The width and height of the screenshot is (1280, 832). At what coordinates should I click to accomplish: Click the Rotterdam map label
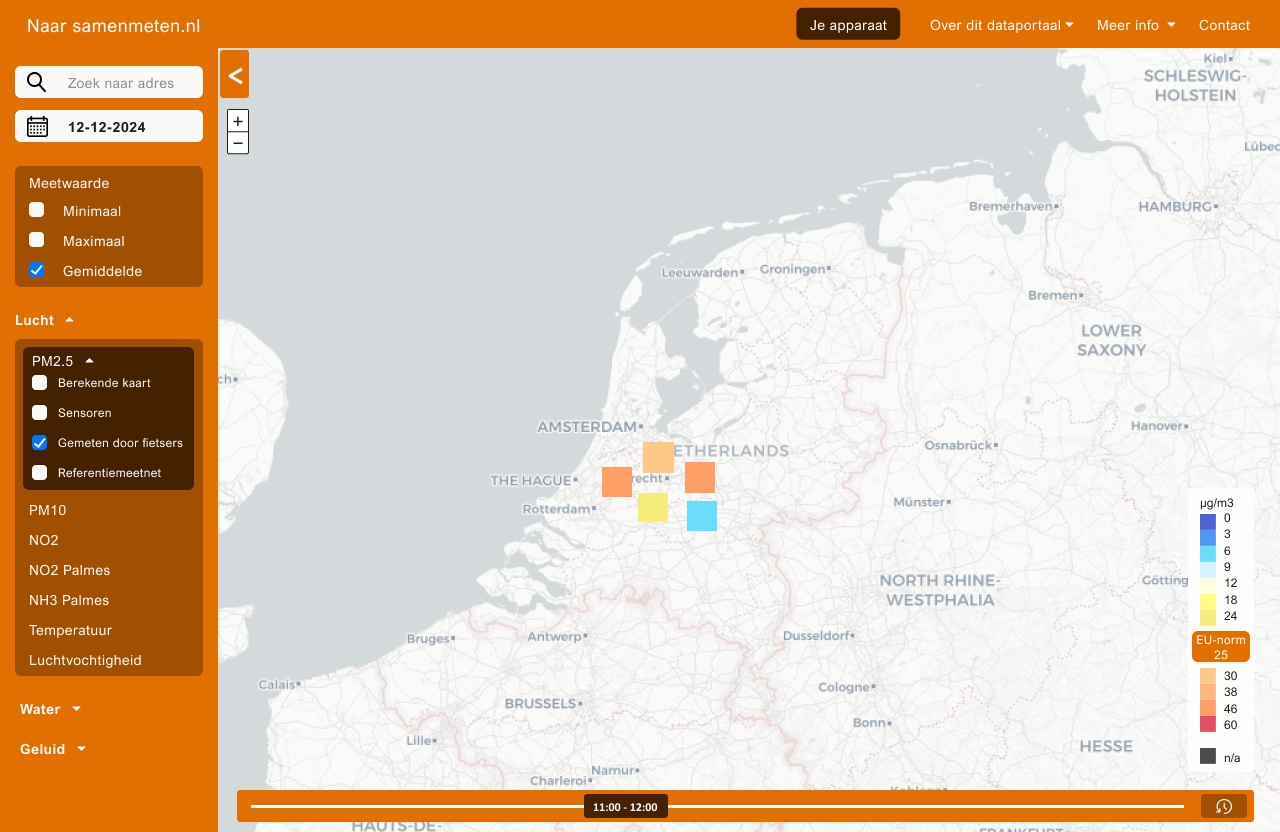(559, 509)
